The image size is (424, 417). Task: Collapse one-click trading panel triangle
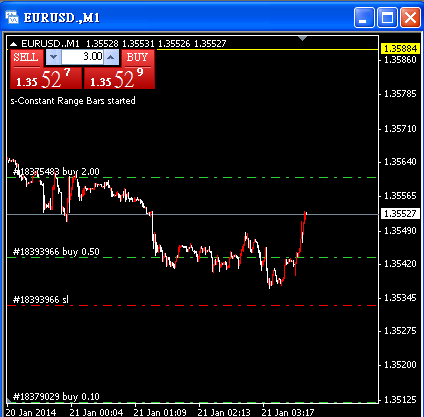coord(13,44)
